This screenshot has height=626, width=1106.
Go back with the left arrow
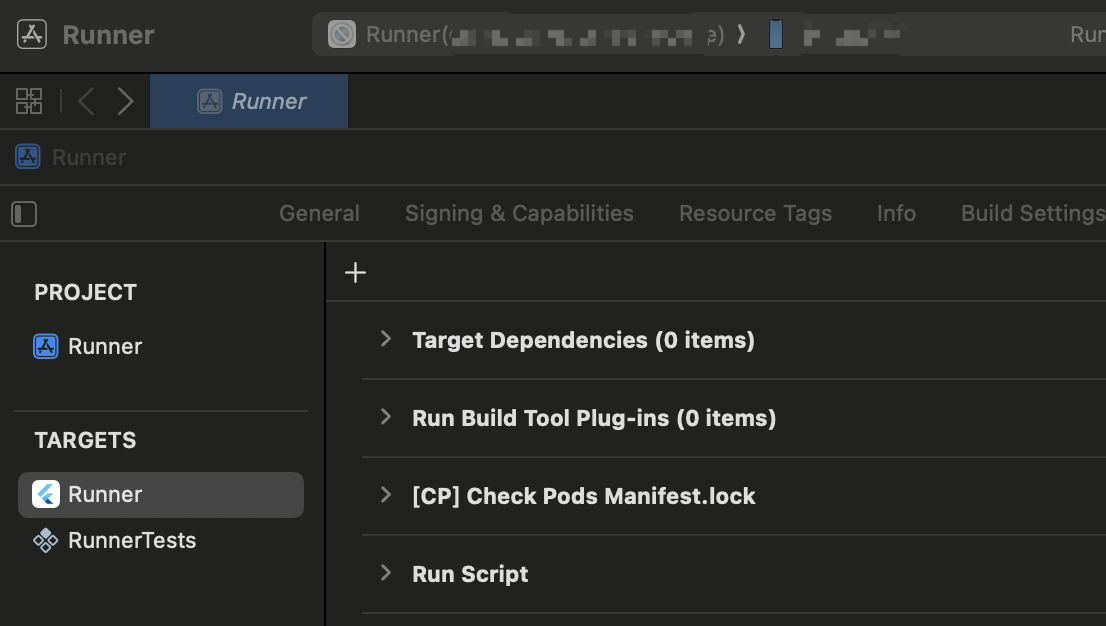click(86, 101)
